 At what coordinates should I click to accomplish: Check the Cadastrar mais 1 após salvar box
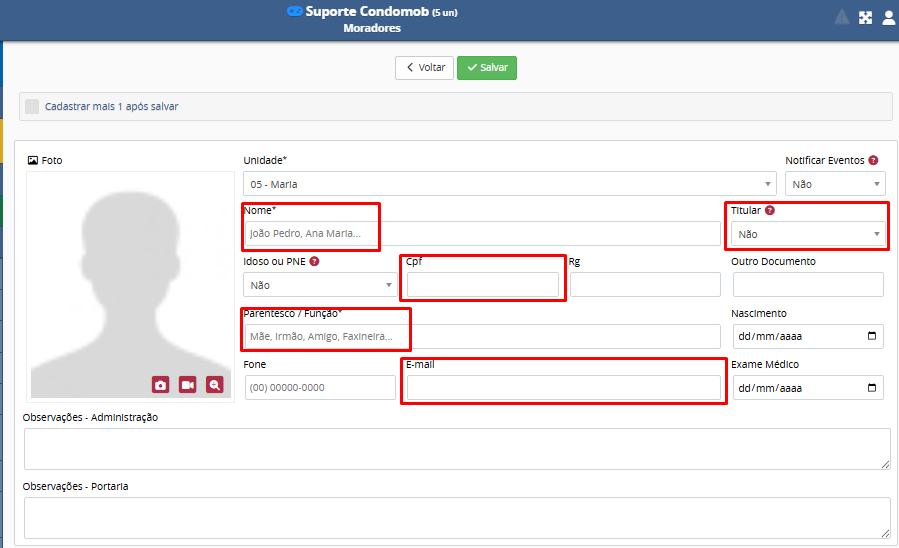32,106
